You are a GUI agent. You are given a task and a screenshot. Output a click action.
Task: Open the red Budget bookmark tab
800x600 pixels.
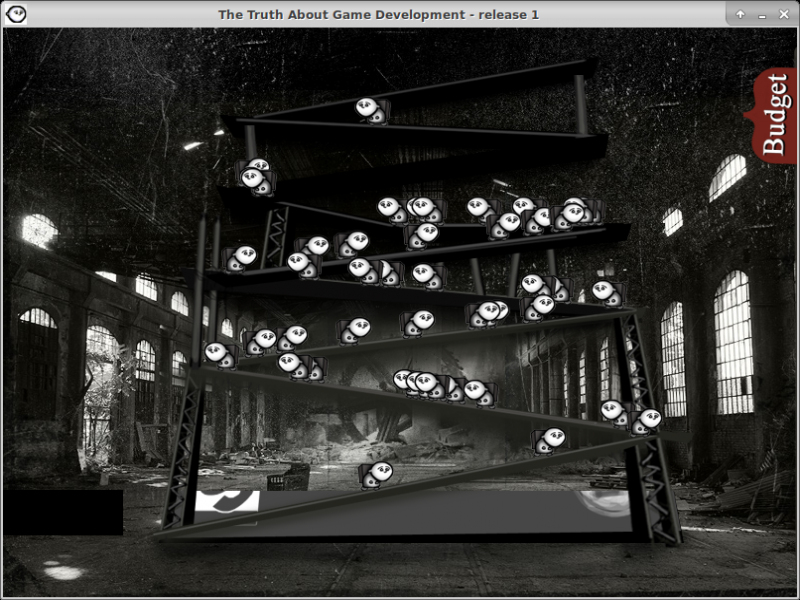[775, 115]
